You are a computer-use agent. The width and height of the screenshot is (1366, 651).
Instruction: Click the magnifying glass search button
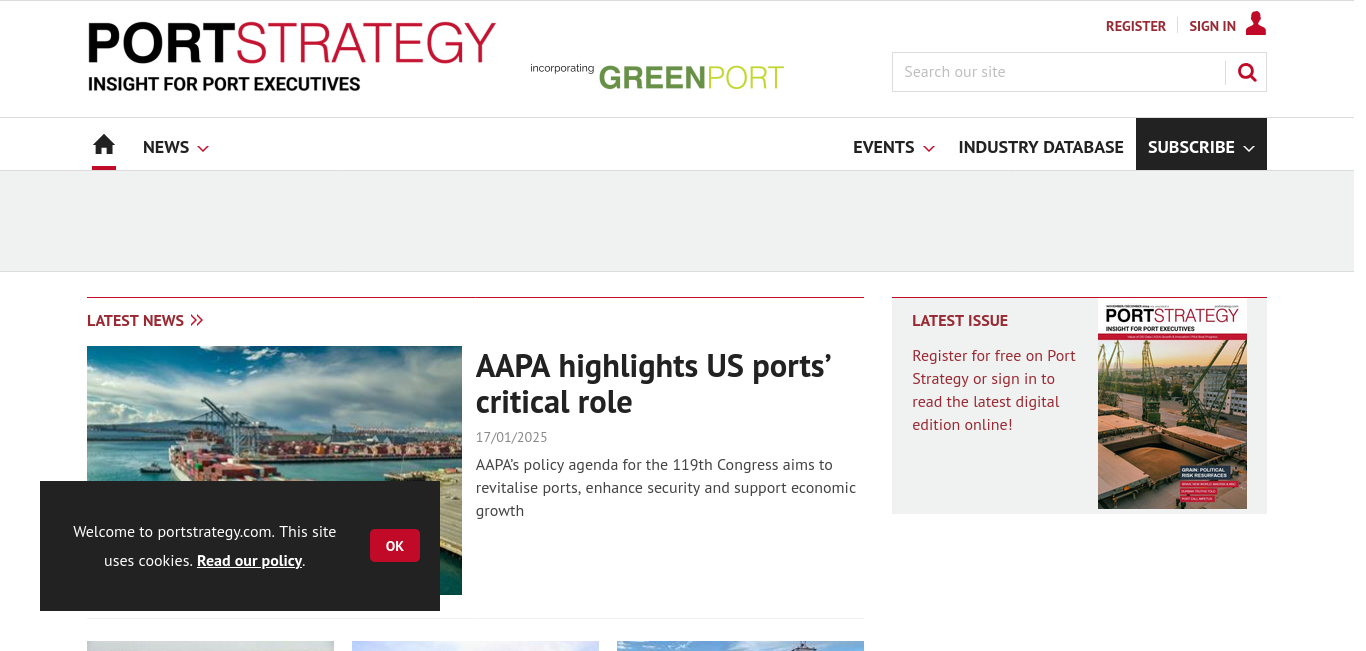(1247, 72)
